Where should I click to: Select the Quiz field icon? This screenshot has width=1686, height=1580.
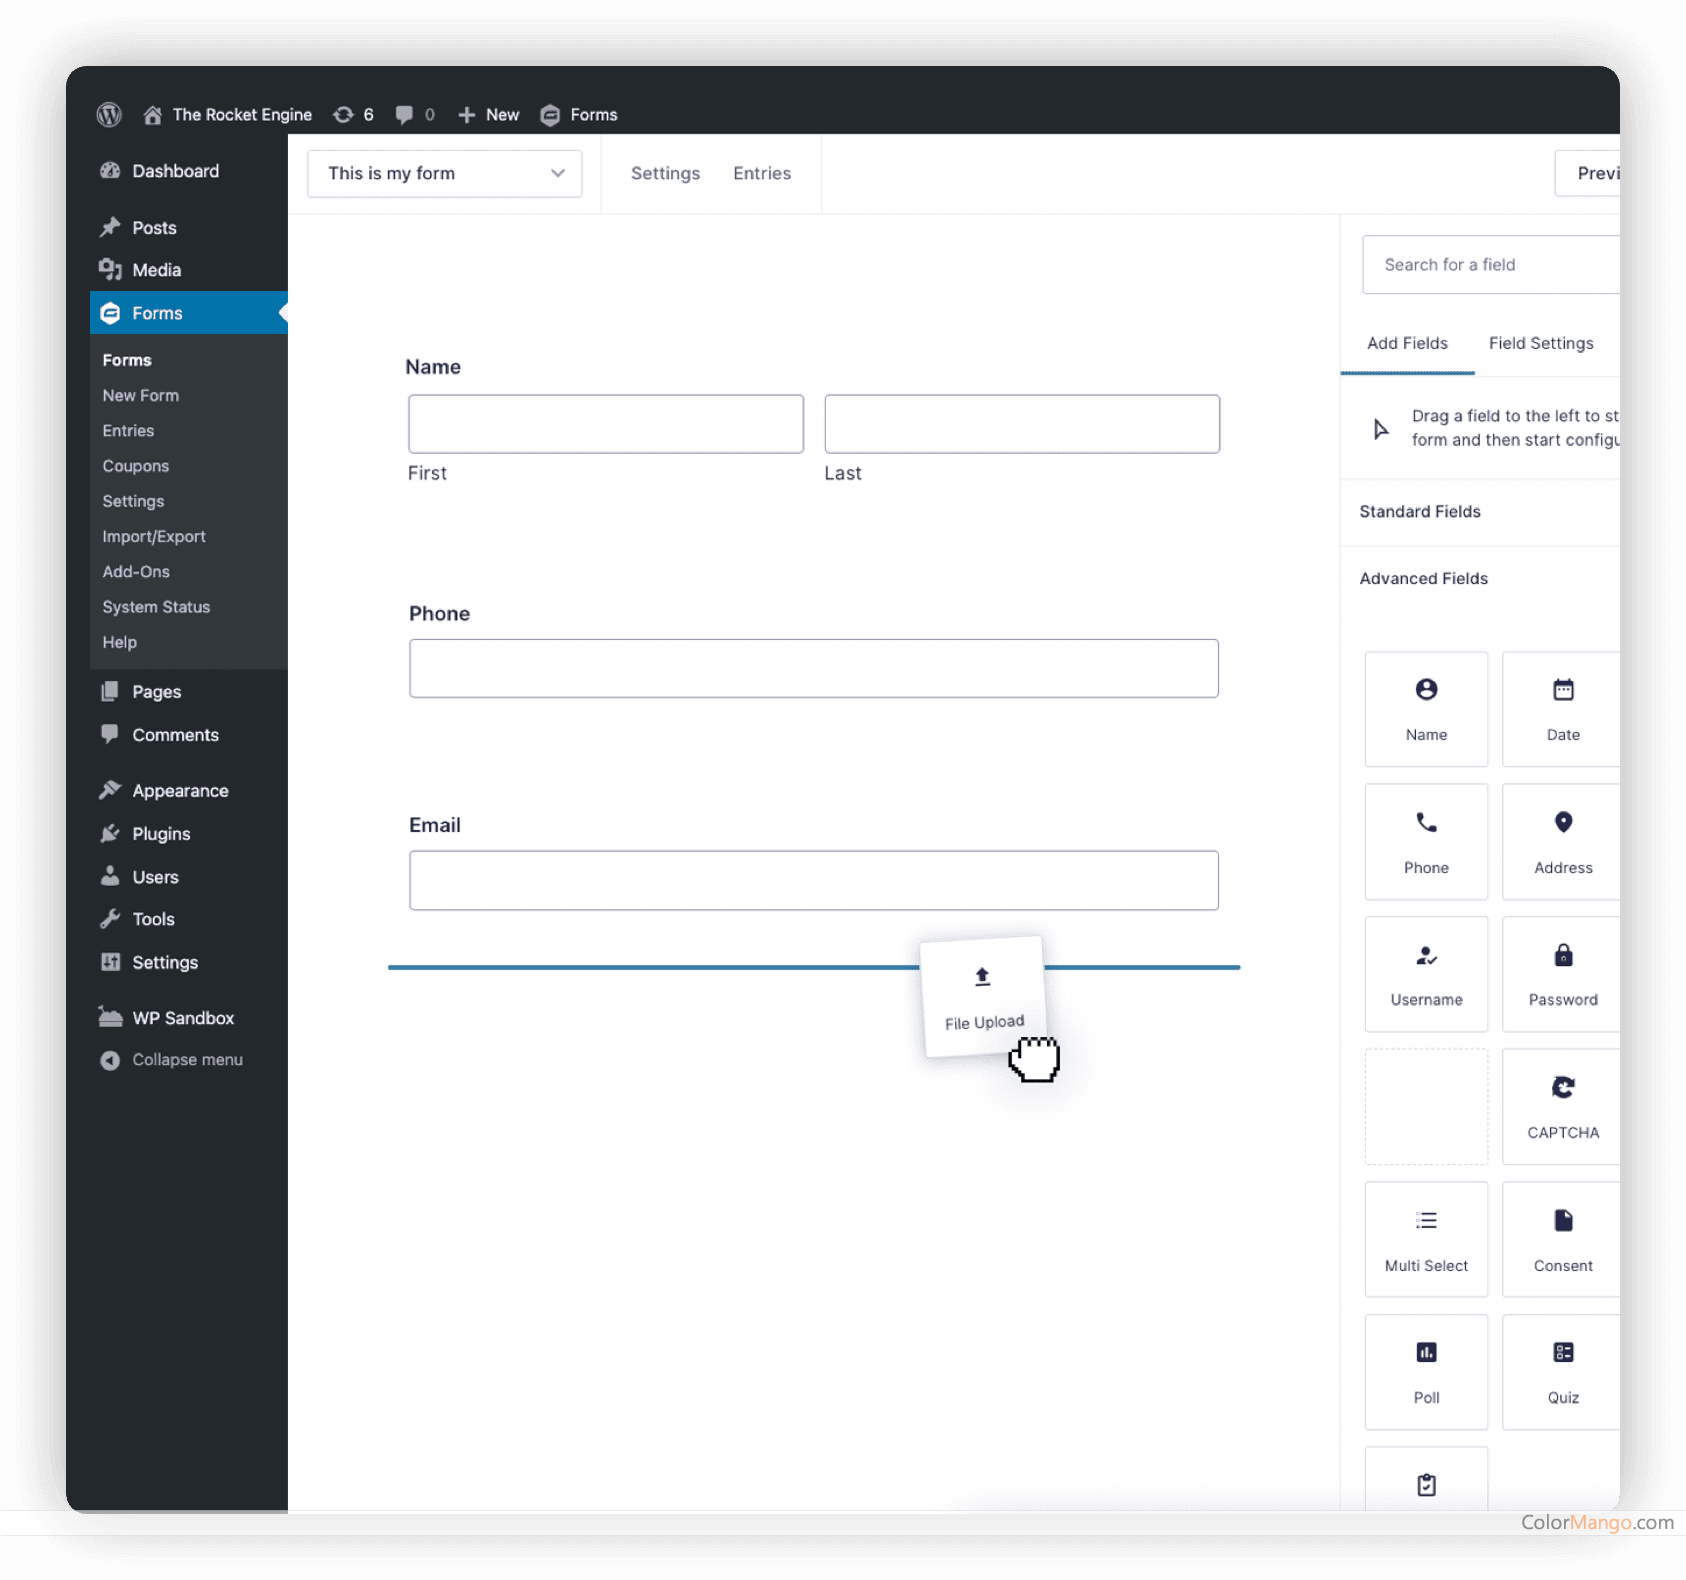tap(1562, 1371)
